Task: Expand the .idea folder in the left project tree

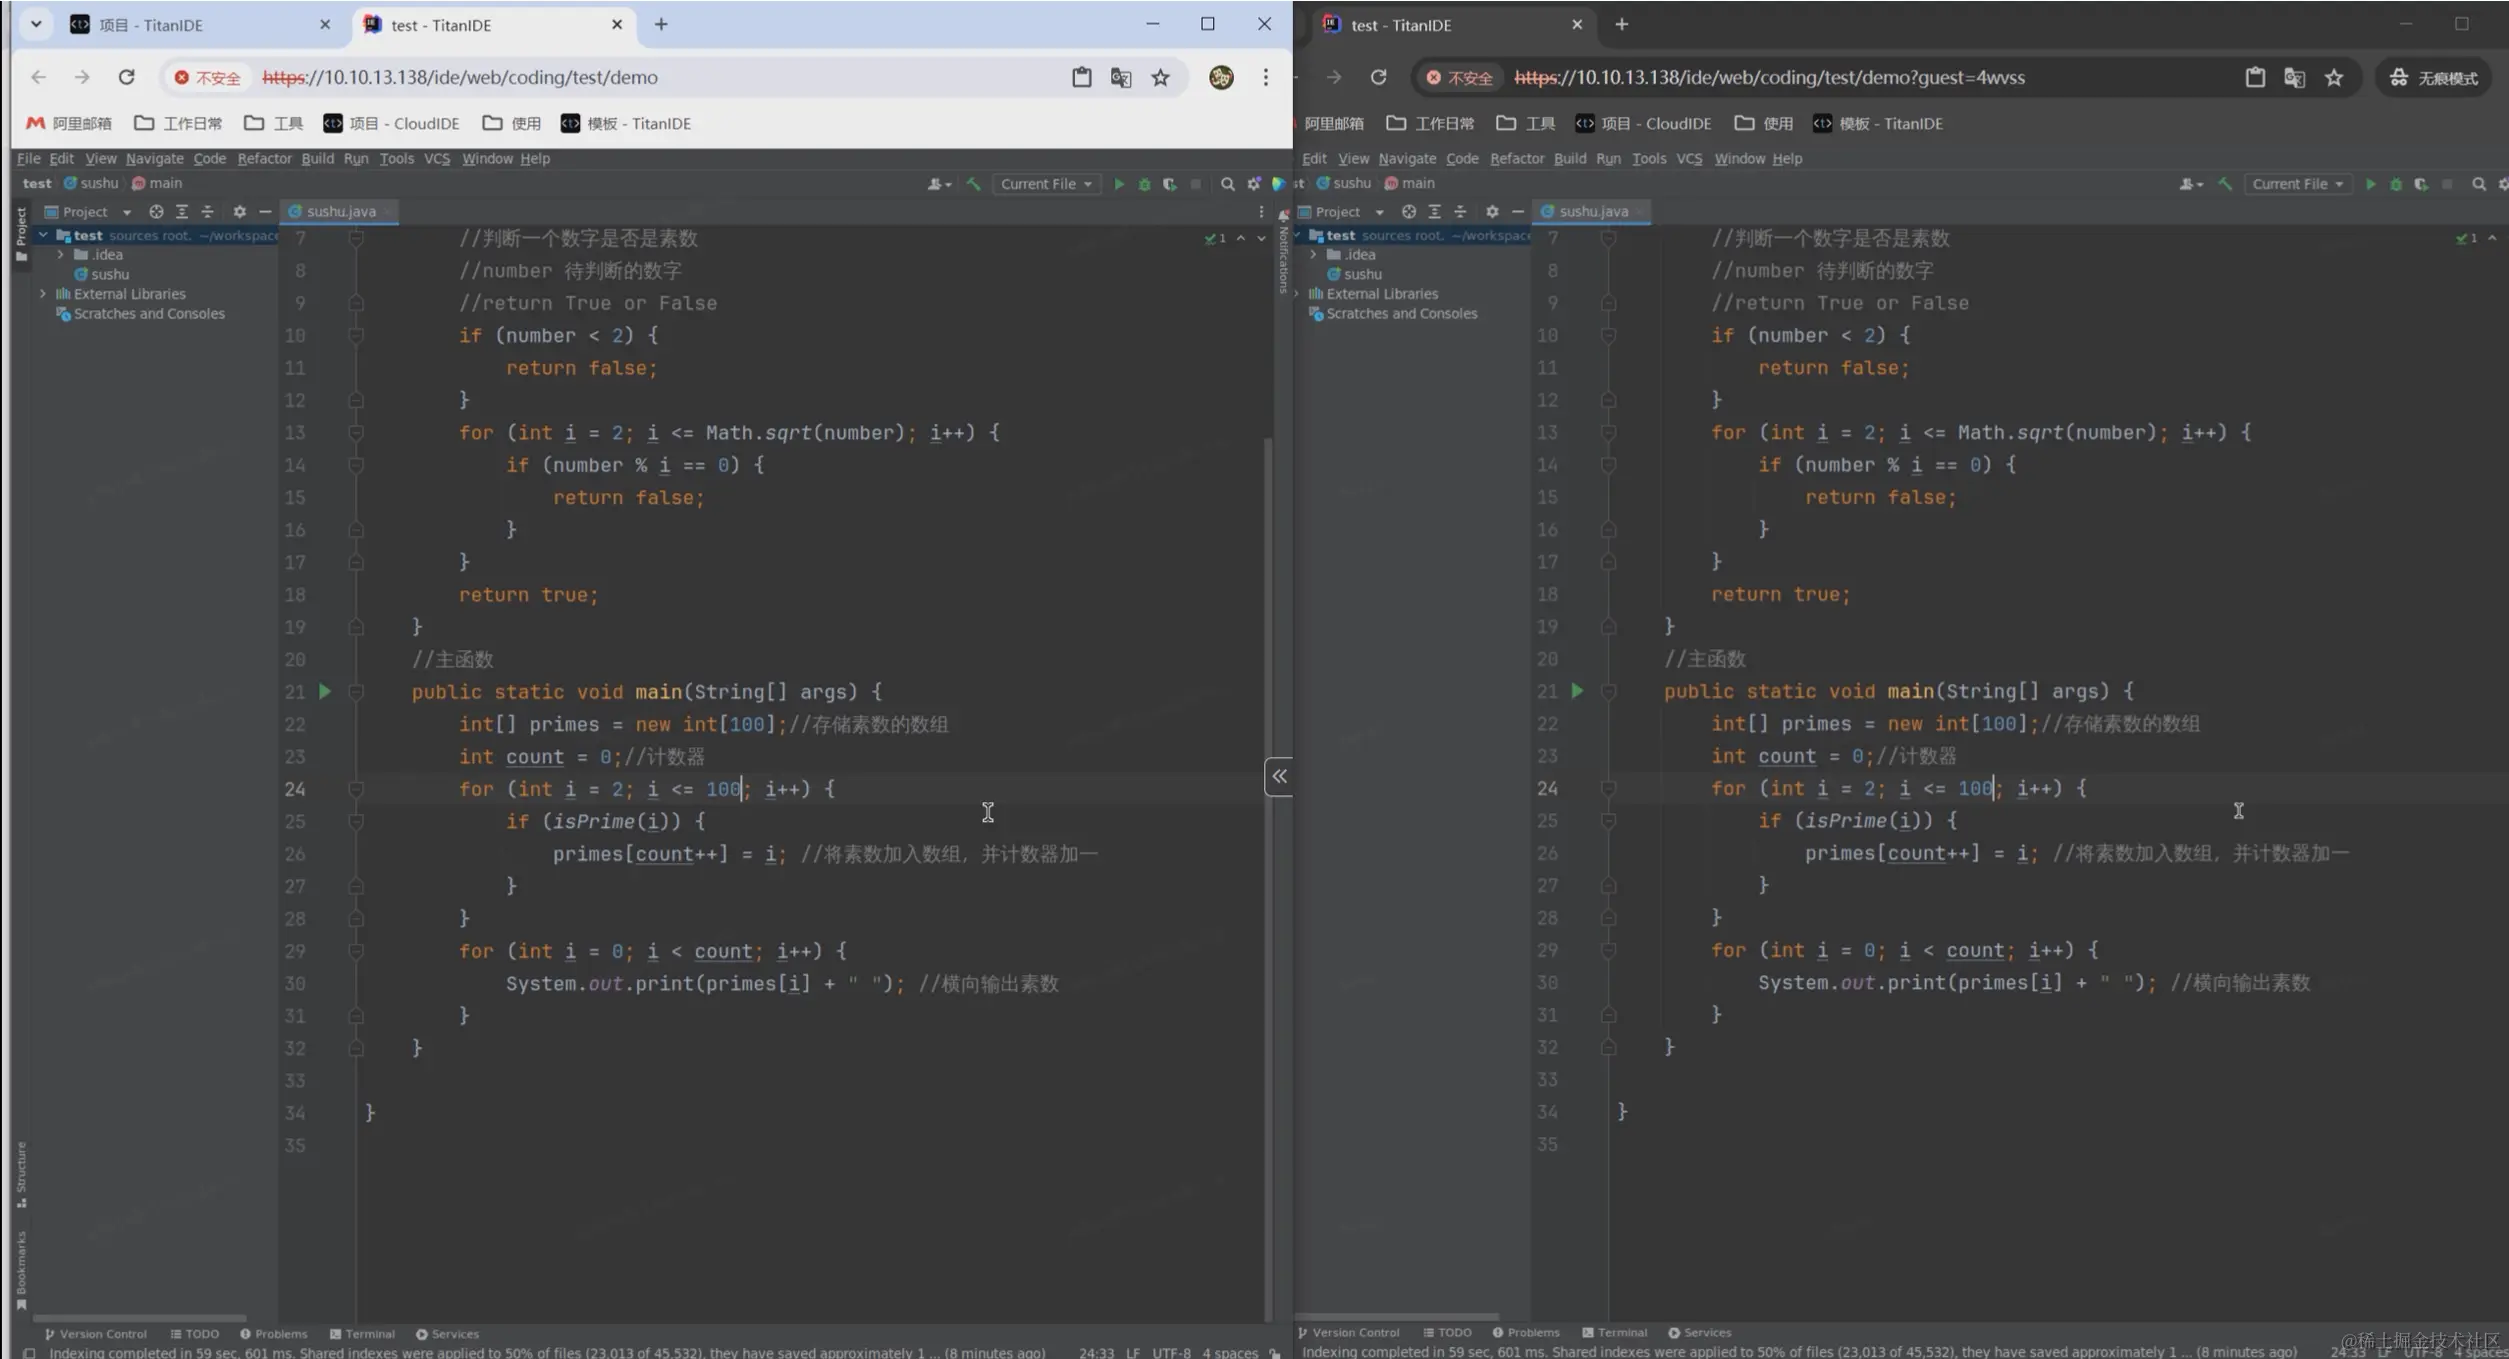Action: coord(61,255)
